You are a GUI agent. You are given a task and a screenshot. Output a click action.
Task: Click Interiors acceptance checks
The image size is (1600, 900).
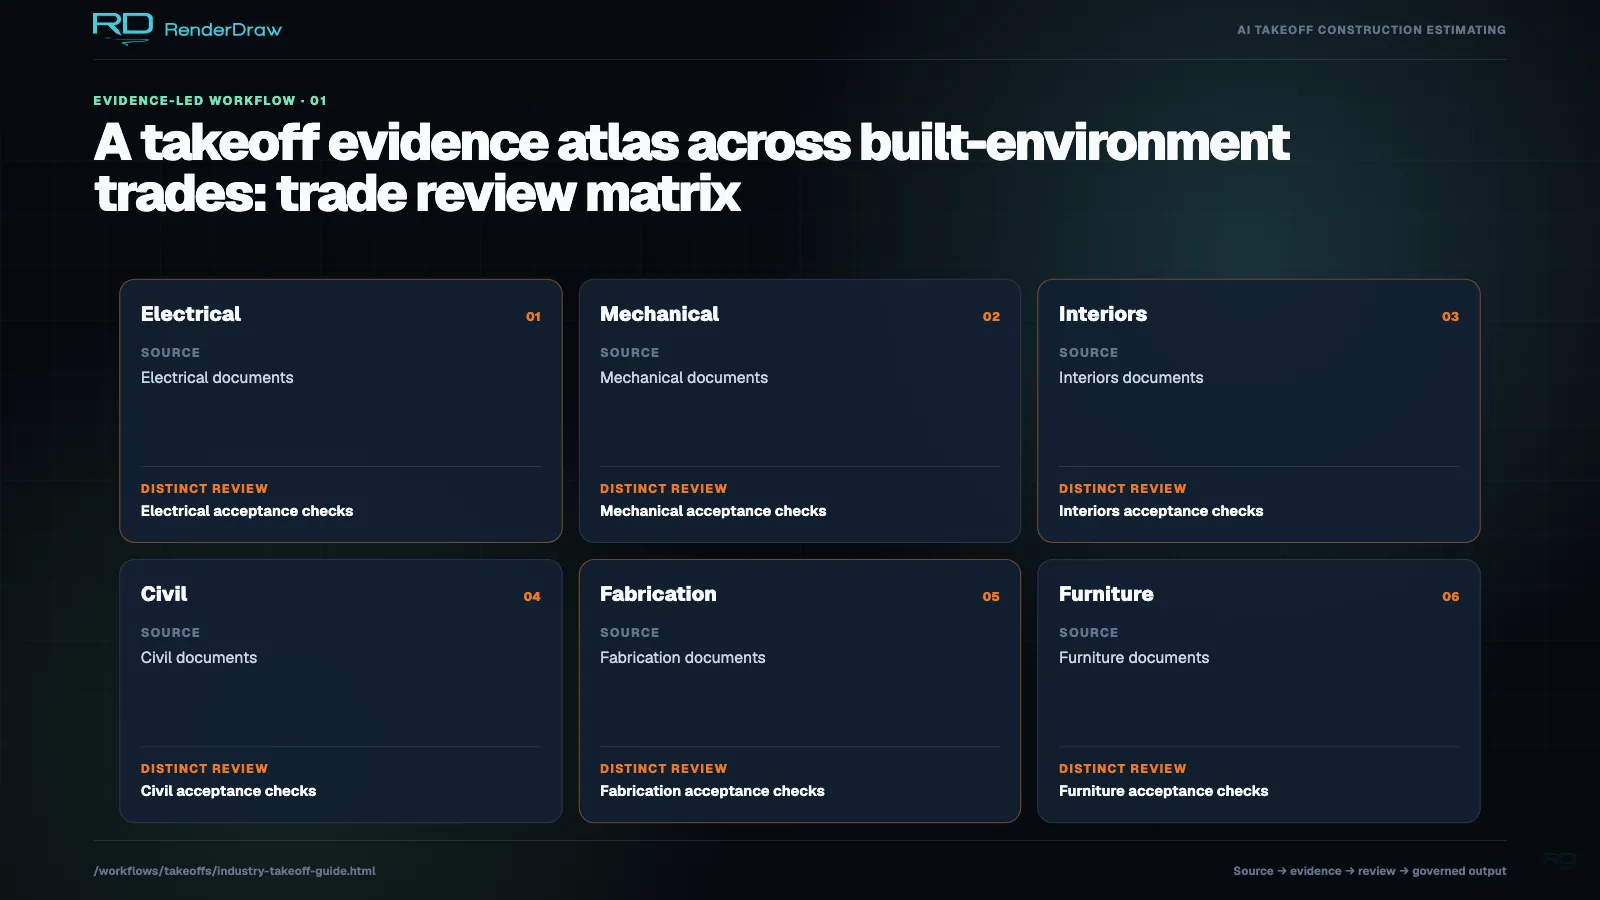[x=1161, y=511]
